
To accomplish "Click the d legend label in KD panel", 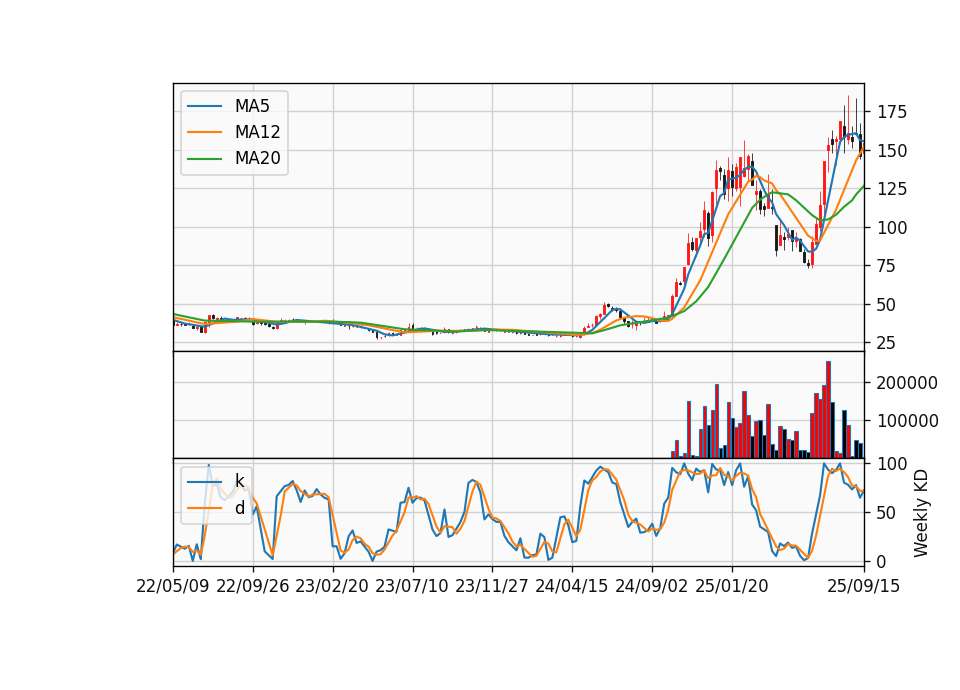I will pos(239,508).
